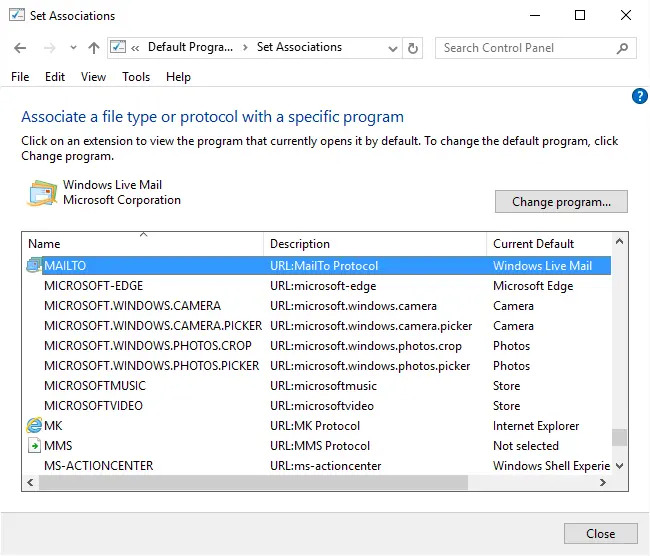Click the Set Associations breadcrumb
Screen dimensions: 650x556
(x=299, y=47)
